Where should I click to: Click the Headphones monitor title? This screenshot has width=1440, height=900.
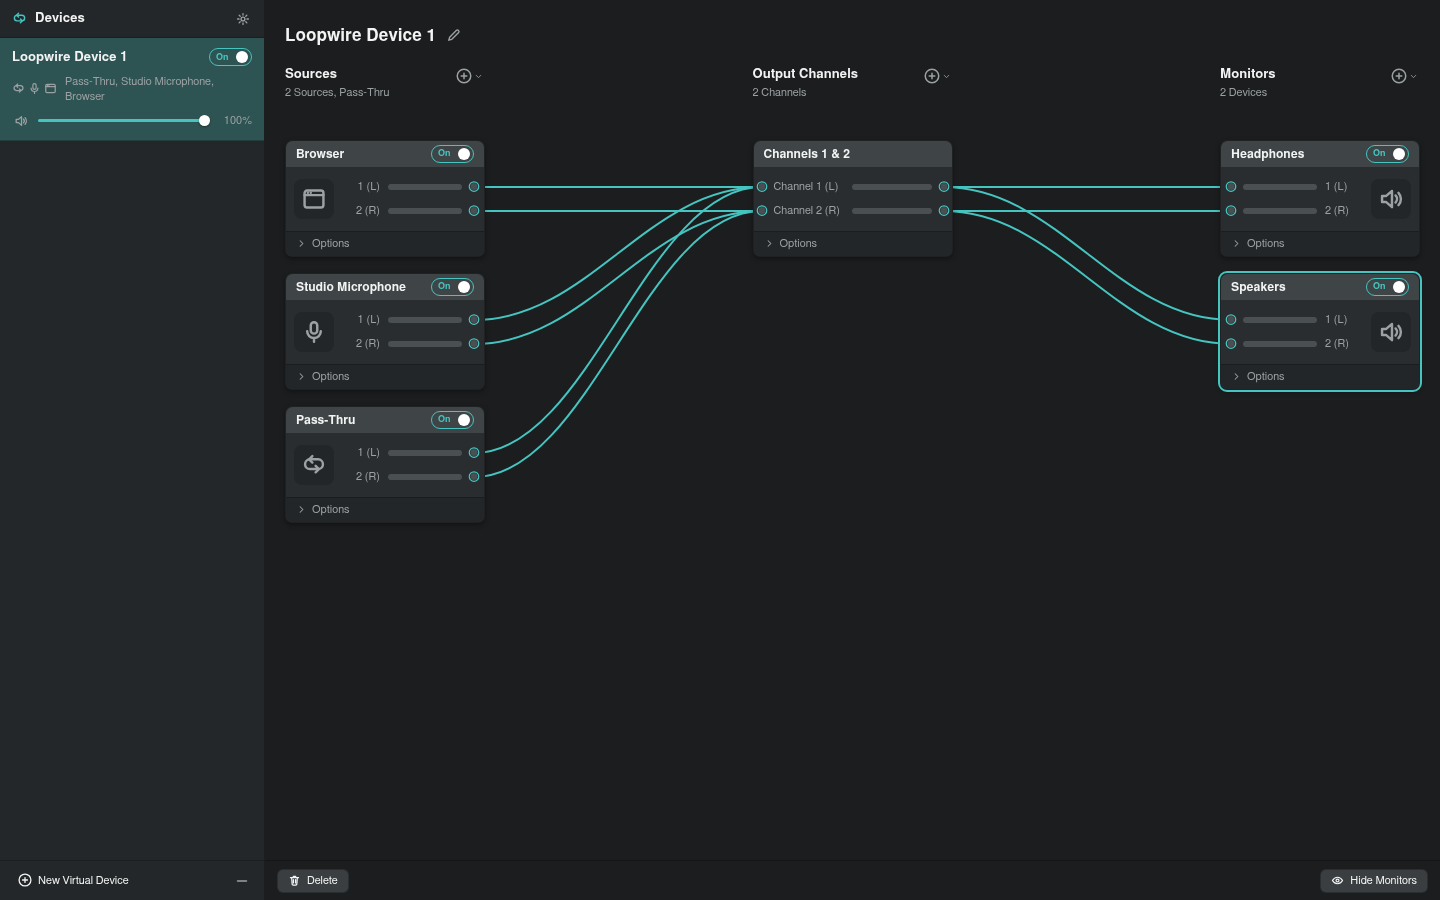click(x=1267, y=154)
